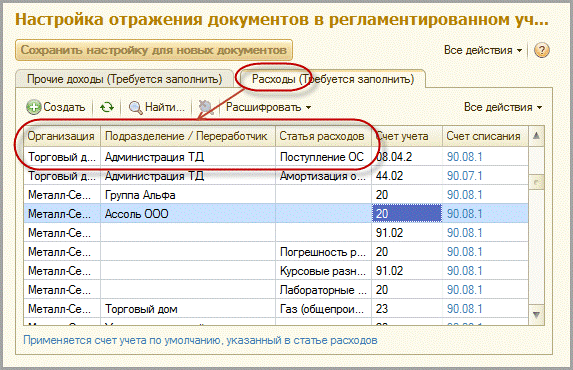Expand the Расшифровать dropdown

(x=268, y=107)
